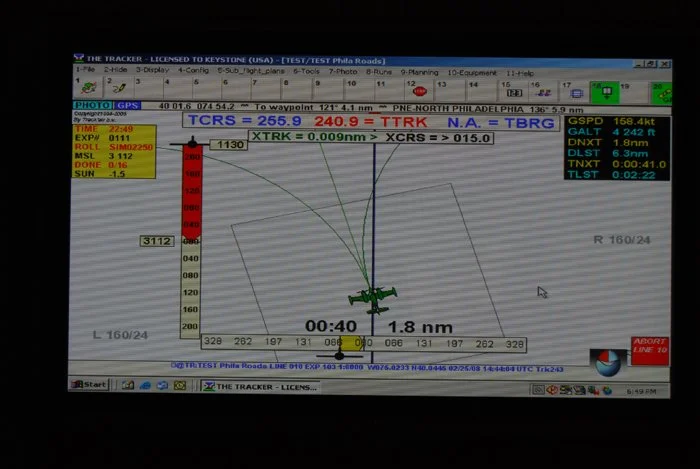700x469 pixels.
Task: Click the XCRS = > 015.0 readout
Action: click(438, 138)
